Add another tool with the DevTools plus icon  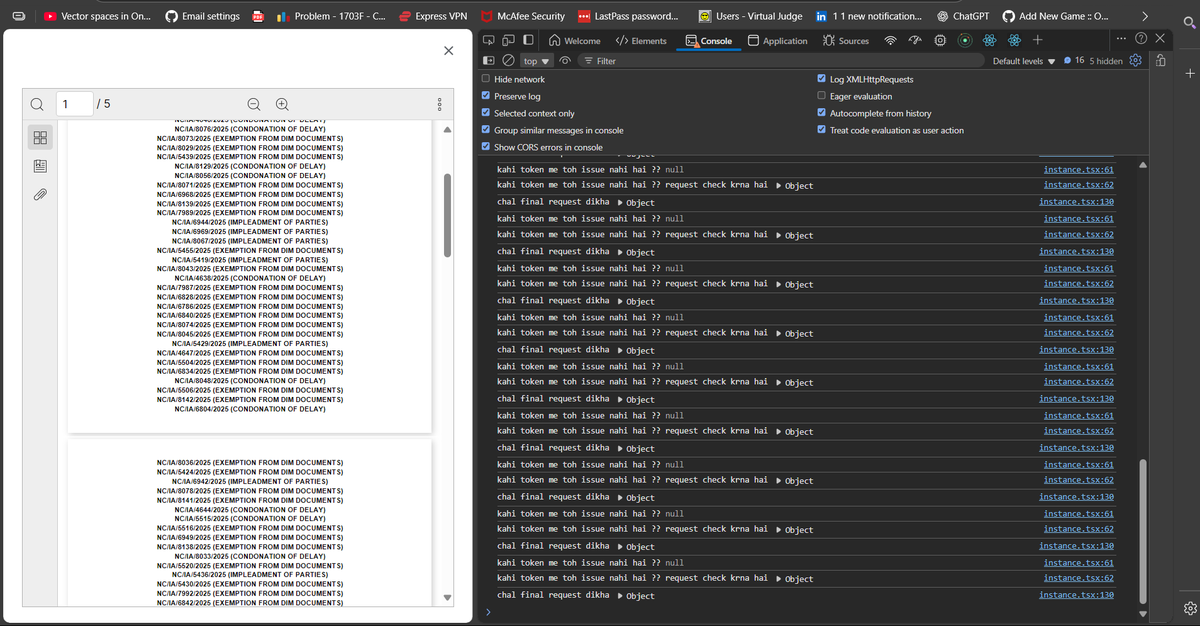(x=1038, y=41)
